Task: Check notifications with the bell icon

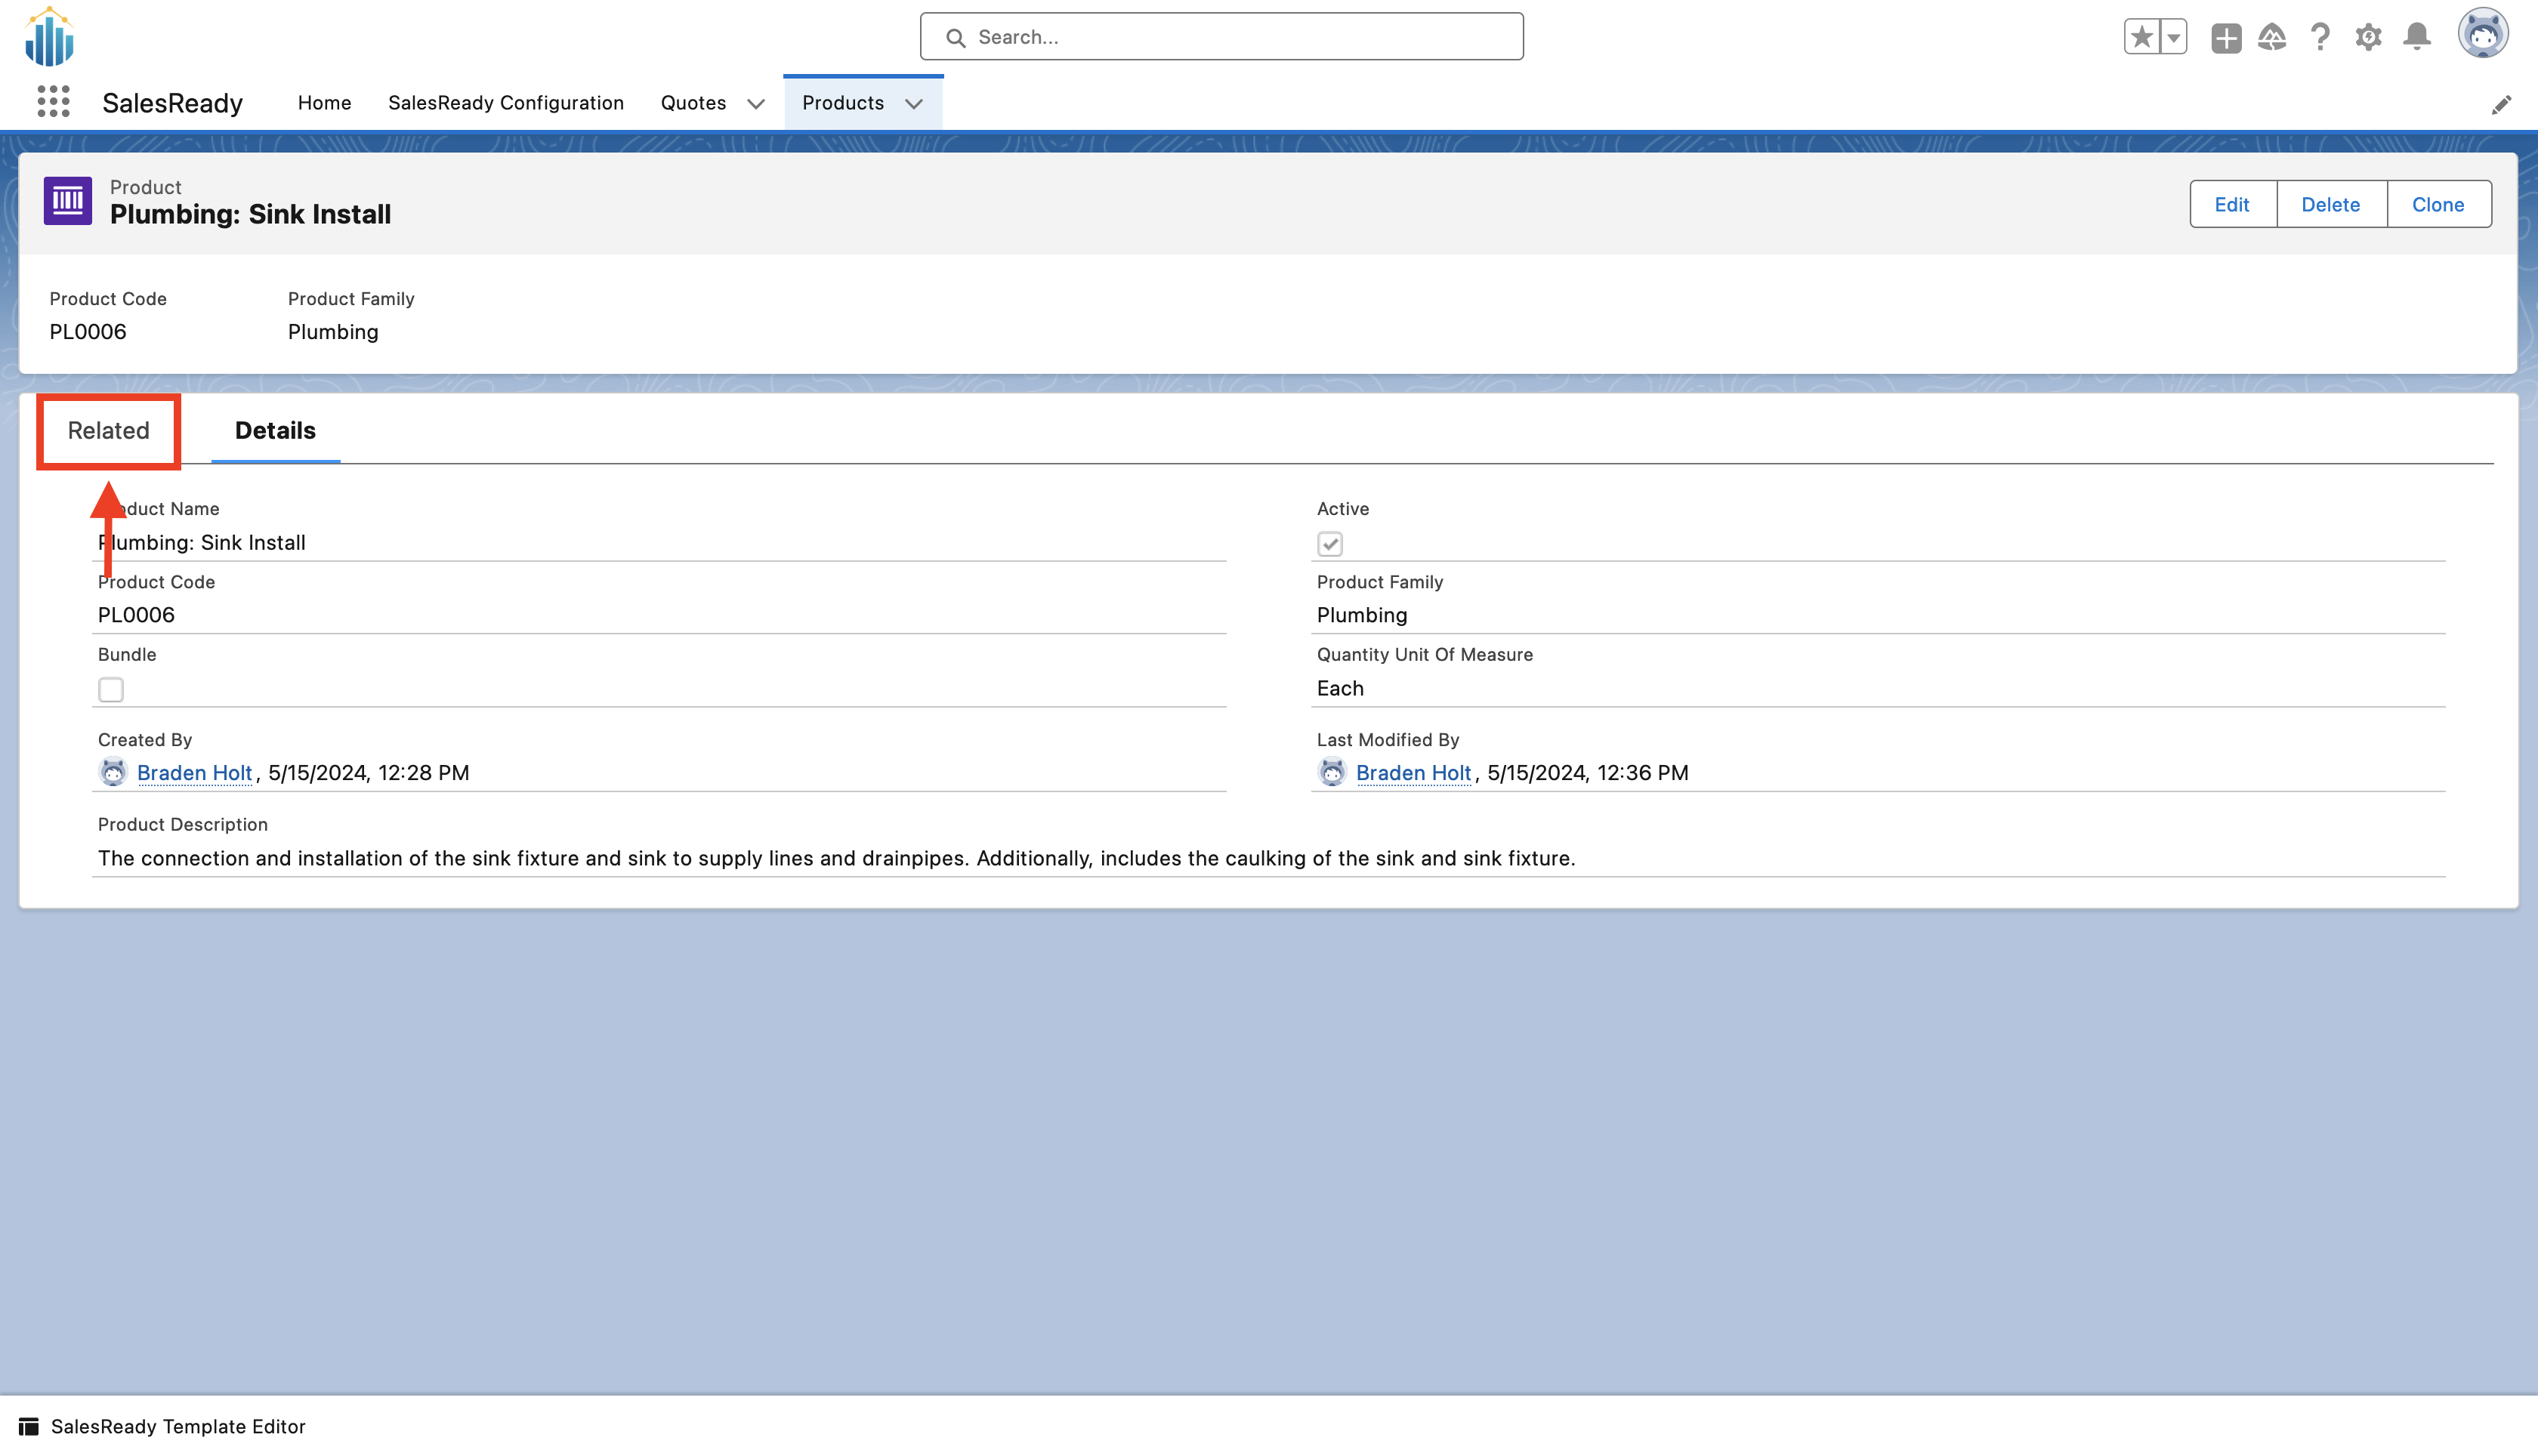Action: click(x=2416, y=37)
